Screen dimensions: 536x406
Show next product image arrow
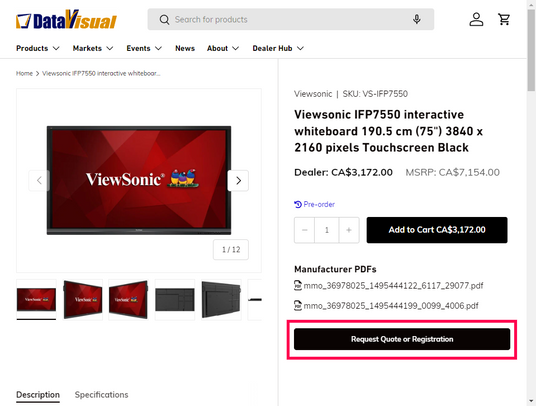238,180
